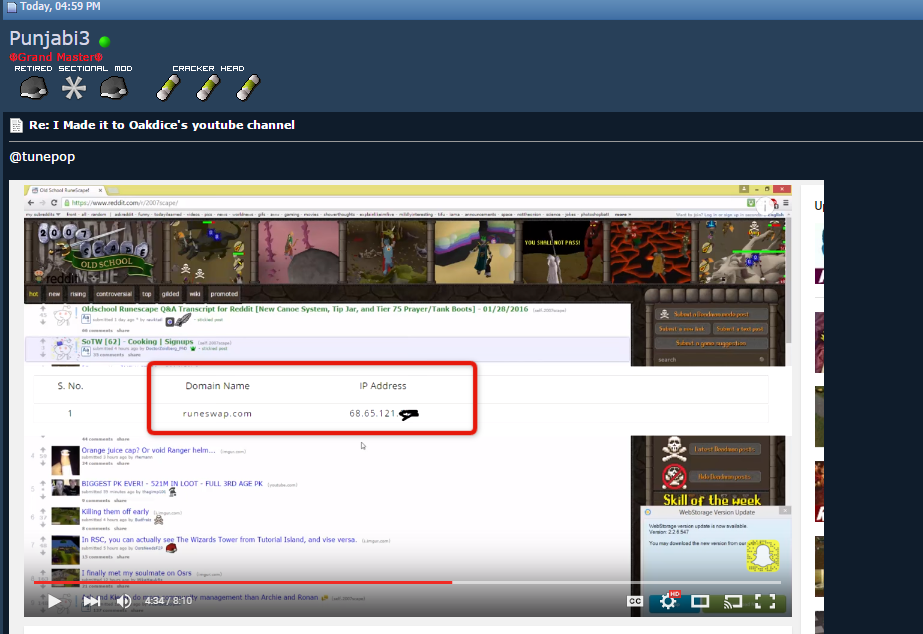Click the BIGGEST PK EVER post thumbnail

click(x=65, y=488)
